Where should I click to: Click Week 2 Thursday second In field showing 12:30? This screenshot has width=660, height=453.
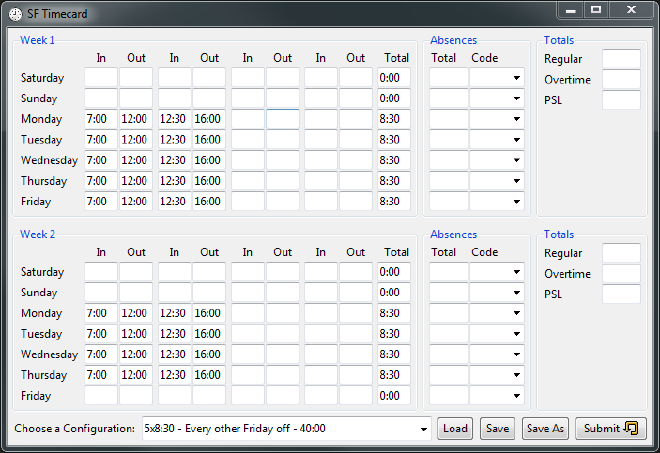[174, 375]
